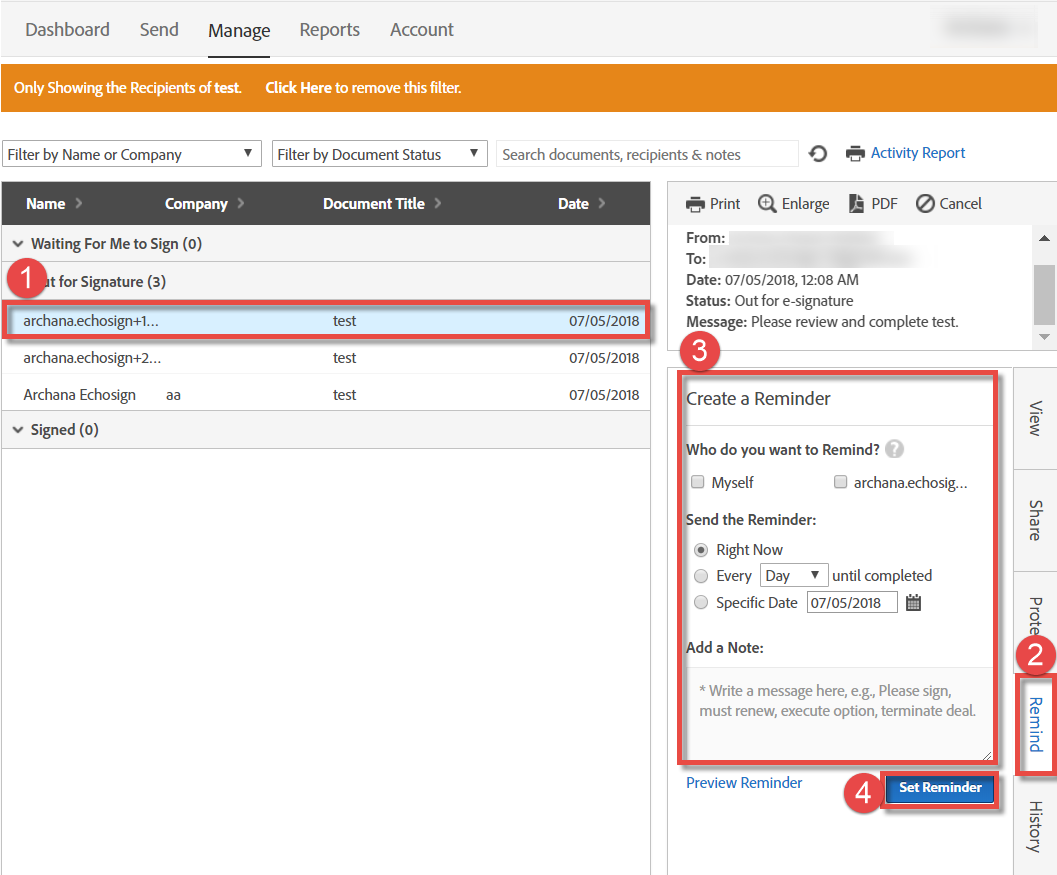Open the calendar picker for Specific Date

point(912,602)
